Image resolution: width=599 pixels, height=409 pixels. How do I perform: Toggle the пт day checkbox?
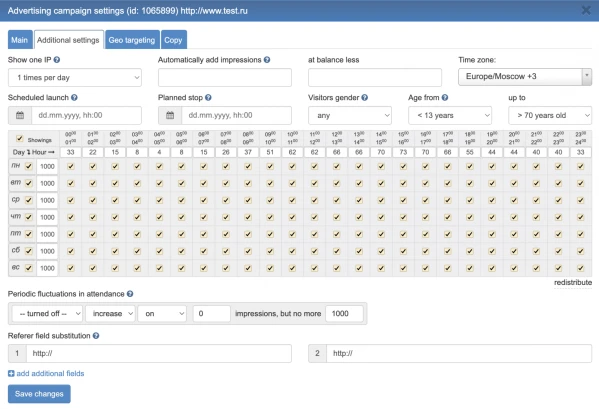coord(29,234)
